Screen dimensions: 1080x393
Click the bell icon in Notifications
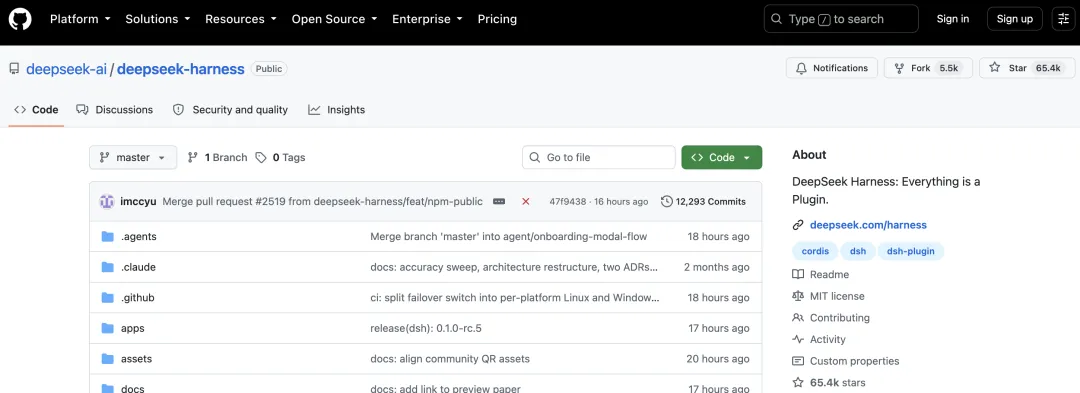click(x=801, y=68)
